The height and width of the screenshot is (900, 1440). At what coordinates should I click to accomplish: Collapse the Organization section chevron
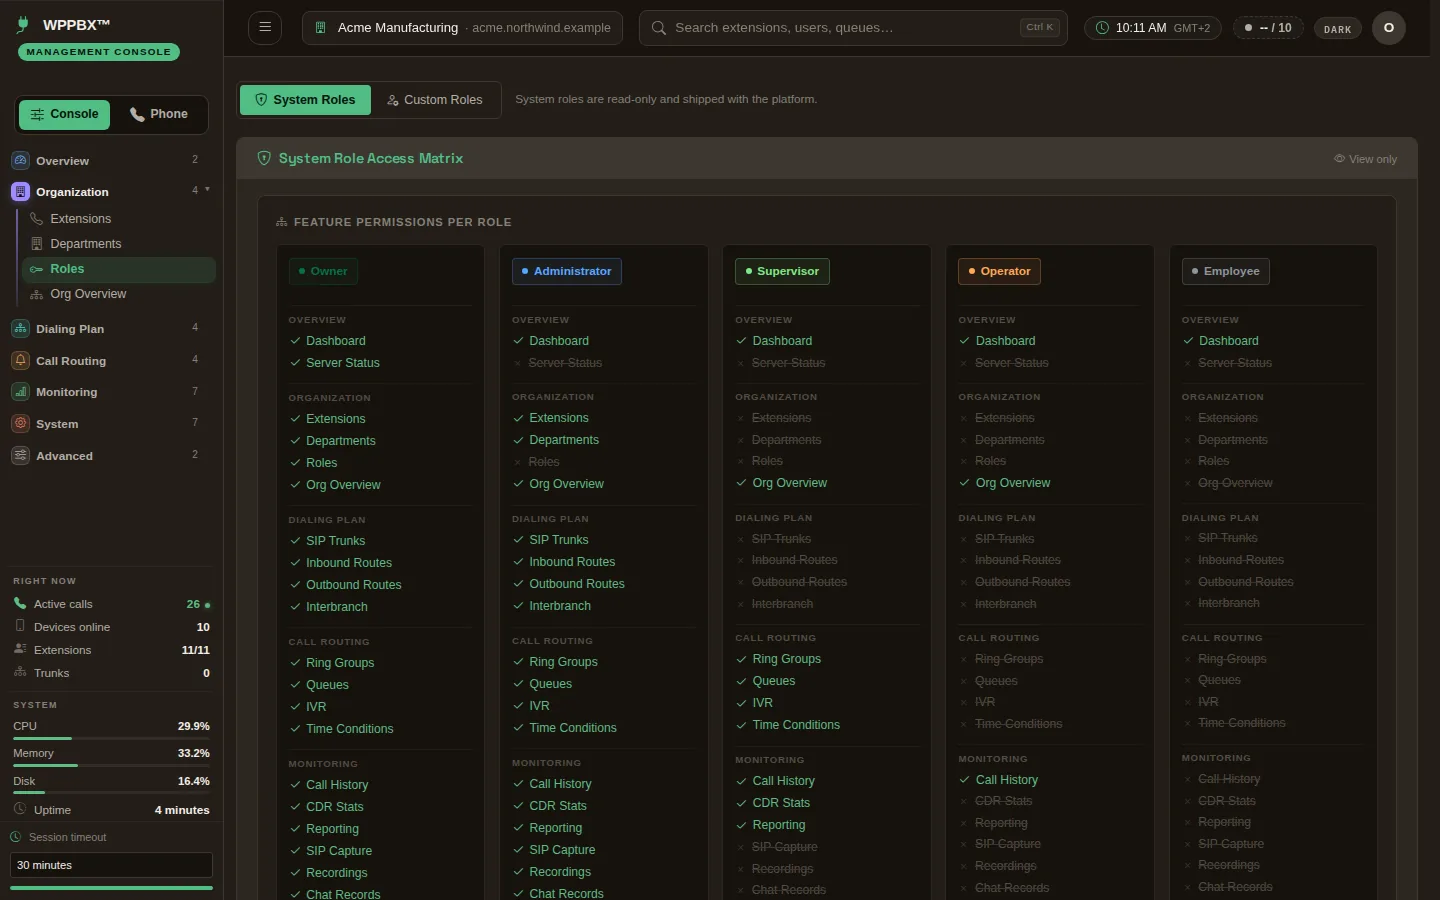coord(207,189)
